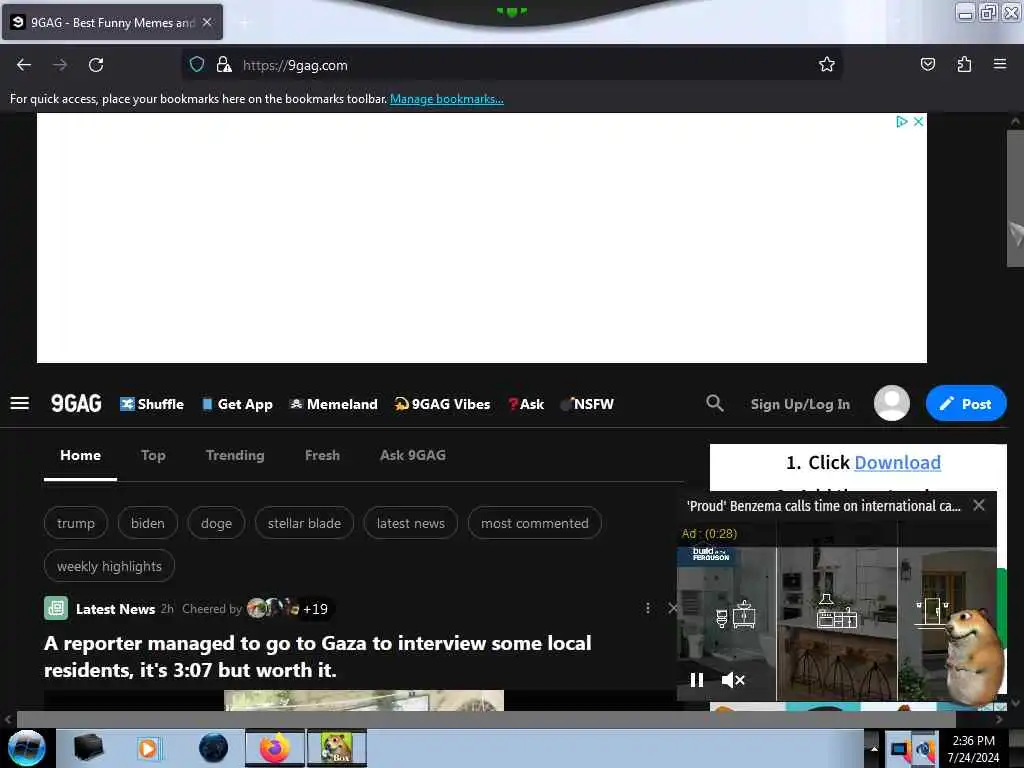Show hidden system tray icons
This screenshot has height=768, width=1024.
(x=874, y=749)
